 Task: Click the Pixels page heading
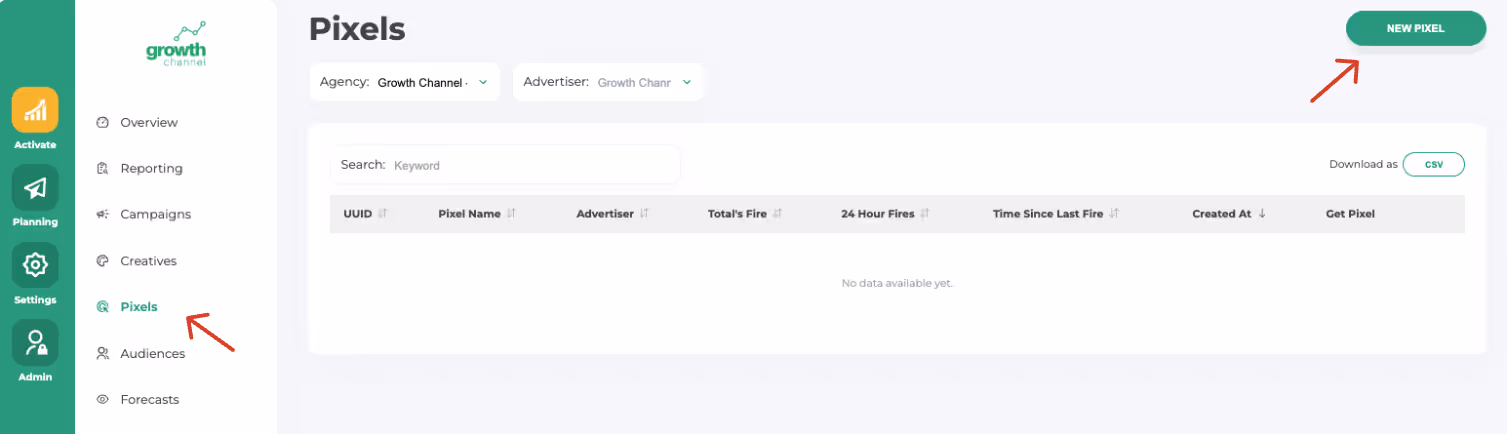357,29
